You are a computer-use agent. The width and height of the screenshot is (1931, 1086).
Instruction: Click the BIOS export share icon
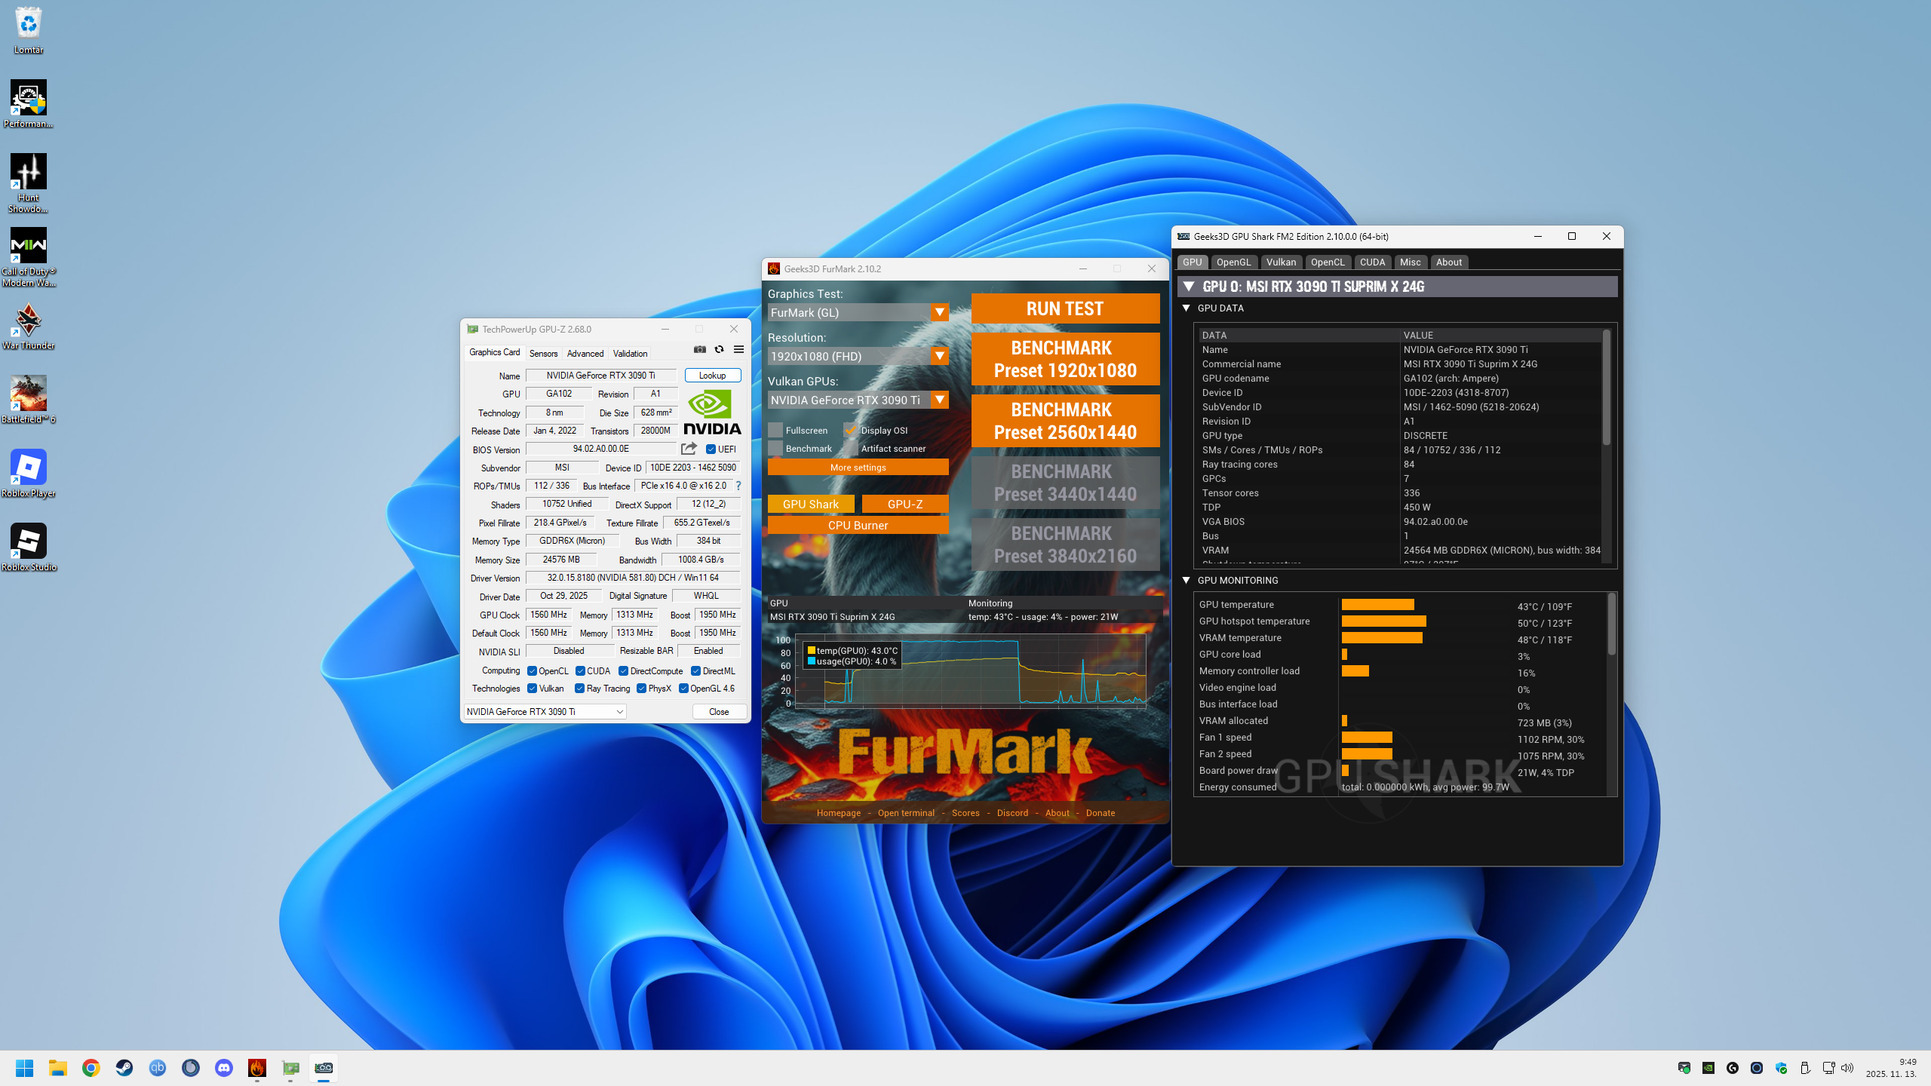689,449
